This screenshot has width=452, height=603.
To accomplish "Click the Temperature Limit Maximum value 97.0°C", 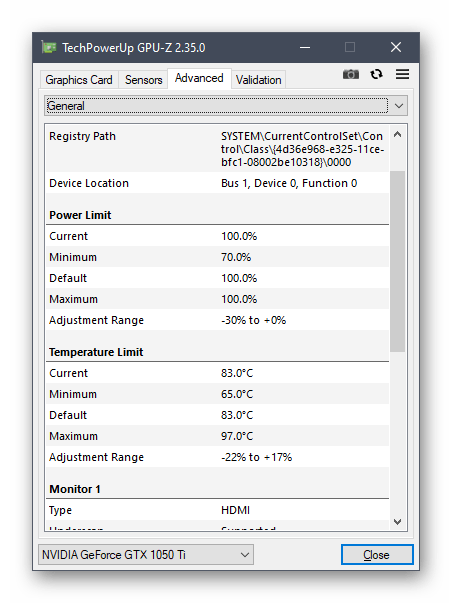I will tap(237, 436).
